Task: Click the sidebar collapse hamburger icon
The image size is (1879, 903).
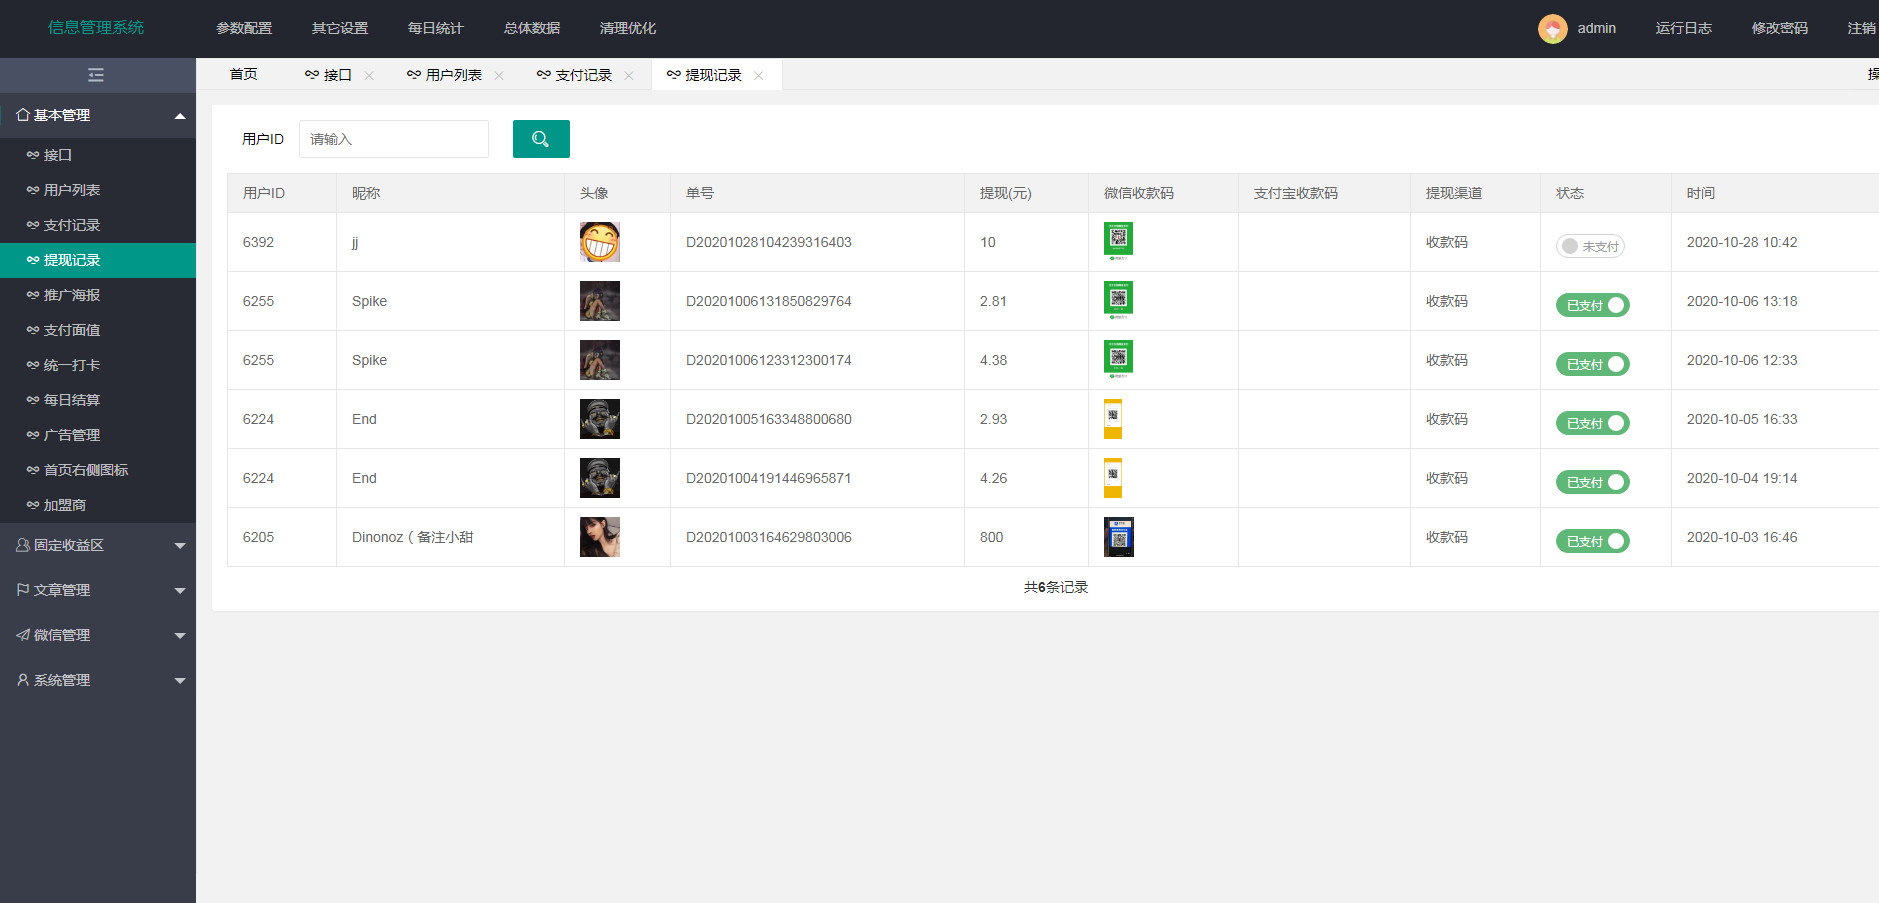Action: pyautogui.click(x=96, y=75)
